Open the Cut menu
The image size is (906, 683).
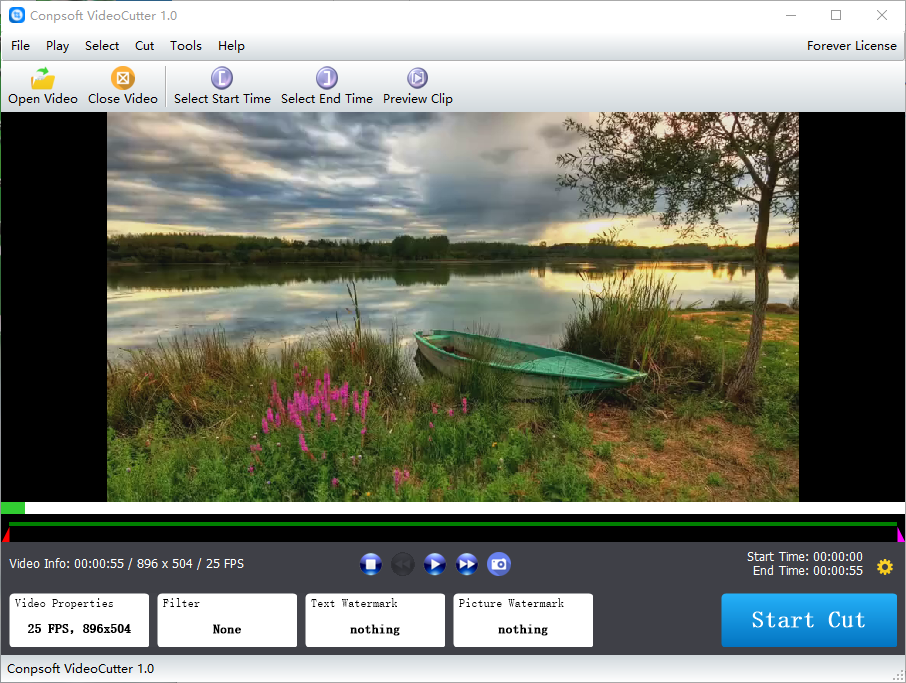pyautogui.click(x=144, y=46)
